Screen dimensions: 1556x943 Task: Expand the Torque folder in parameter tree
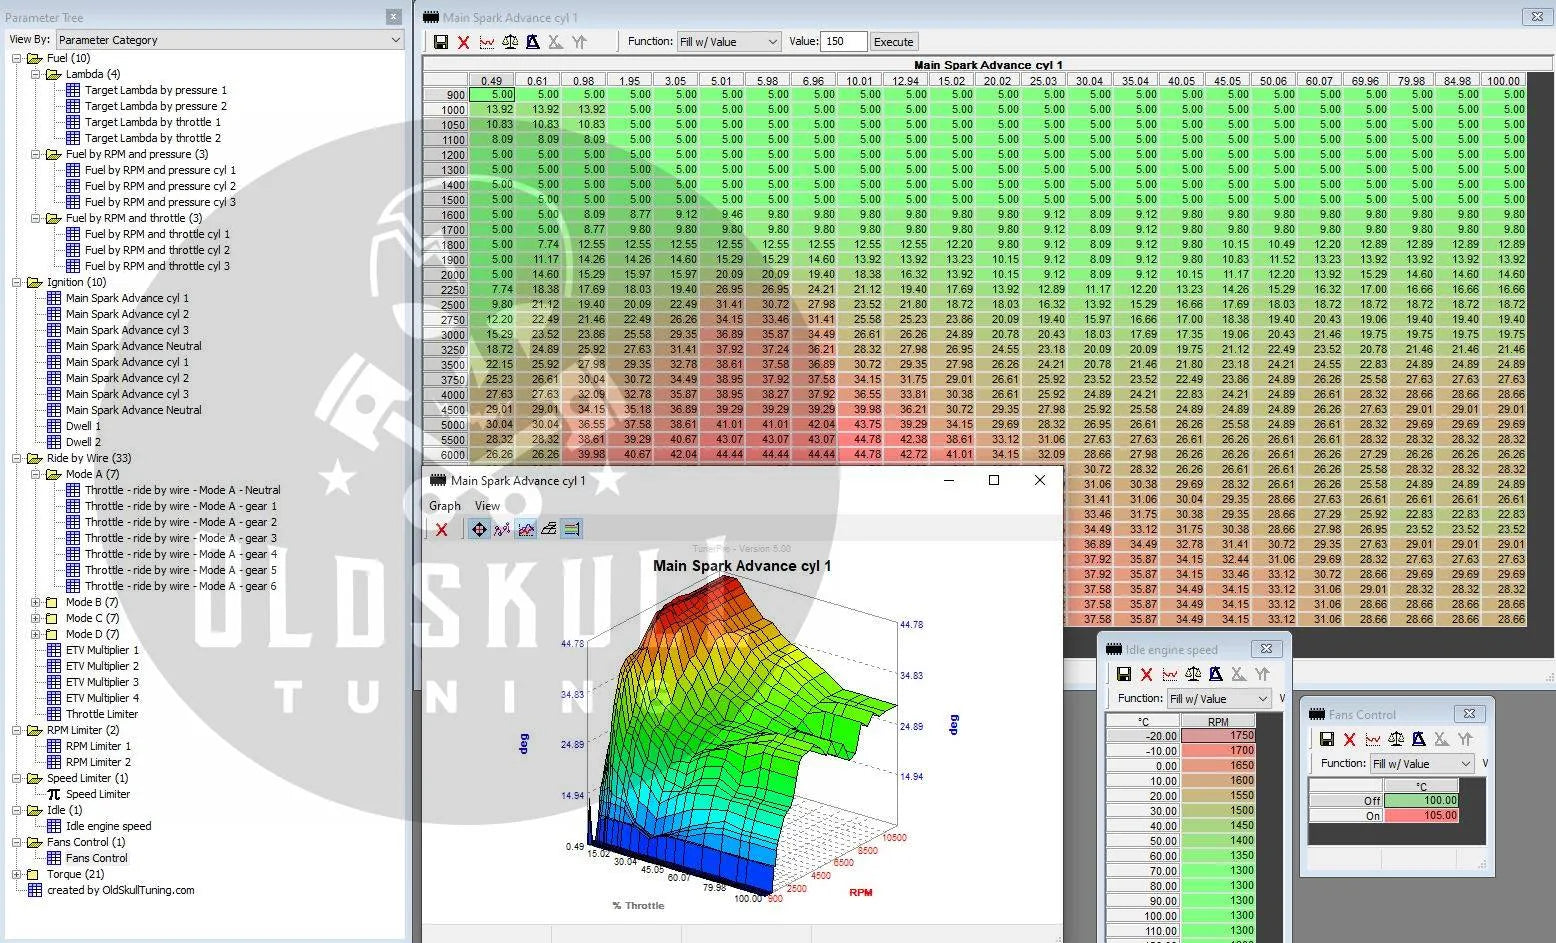[17, 874]
